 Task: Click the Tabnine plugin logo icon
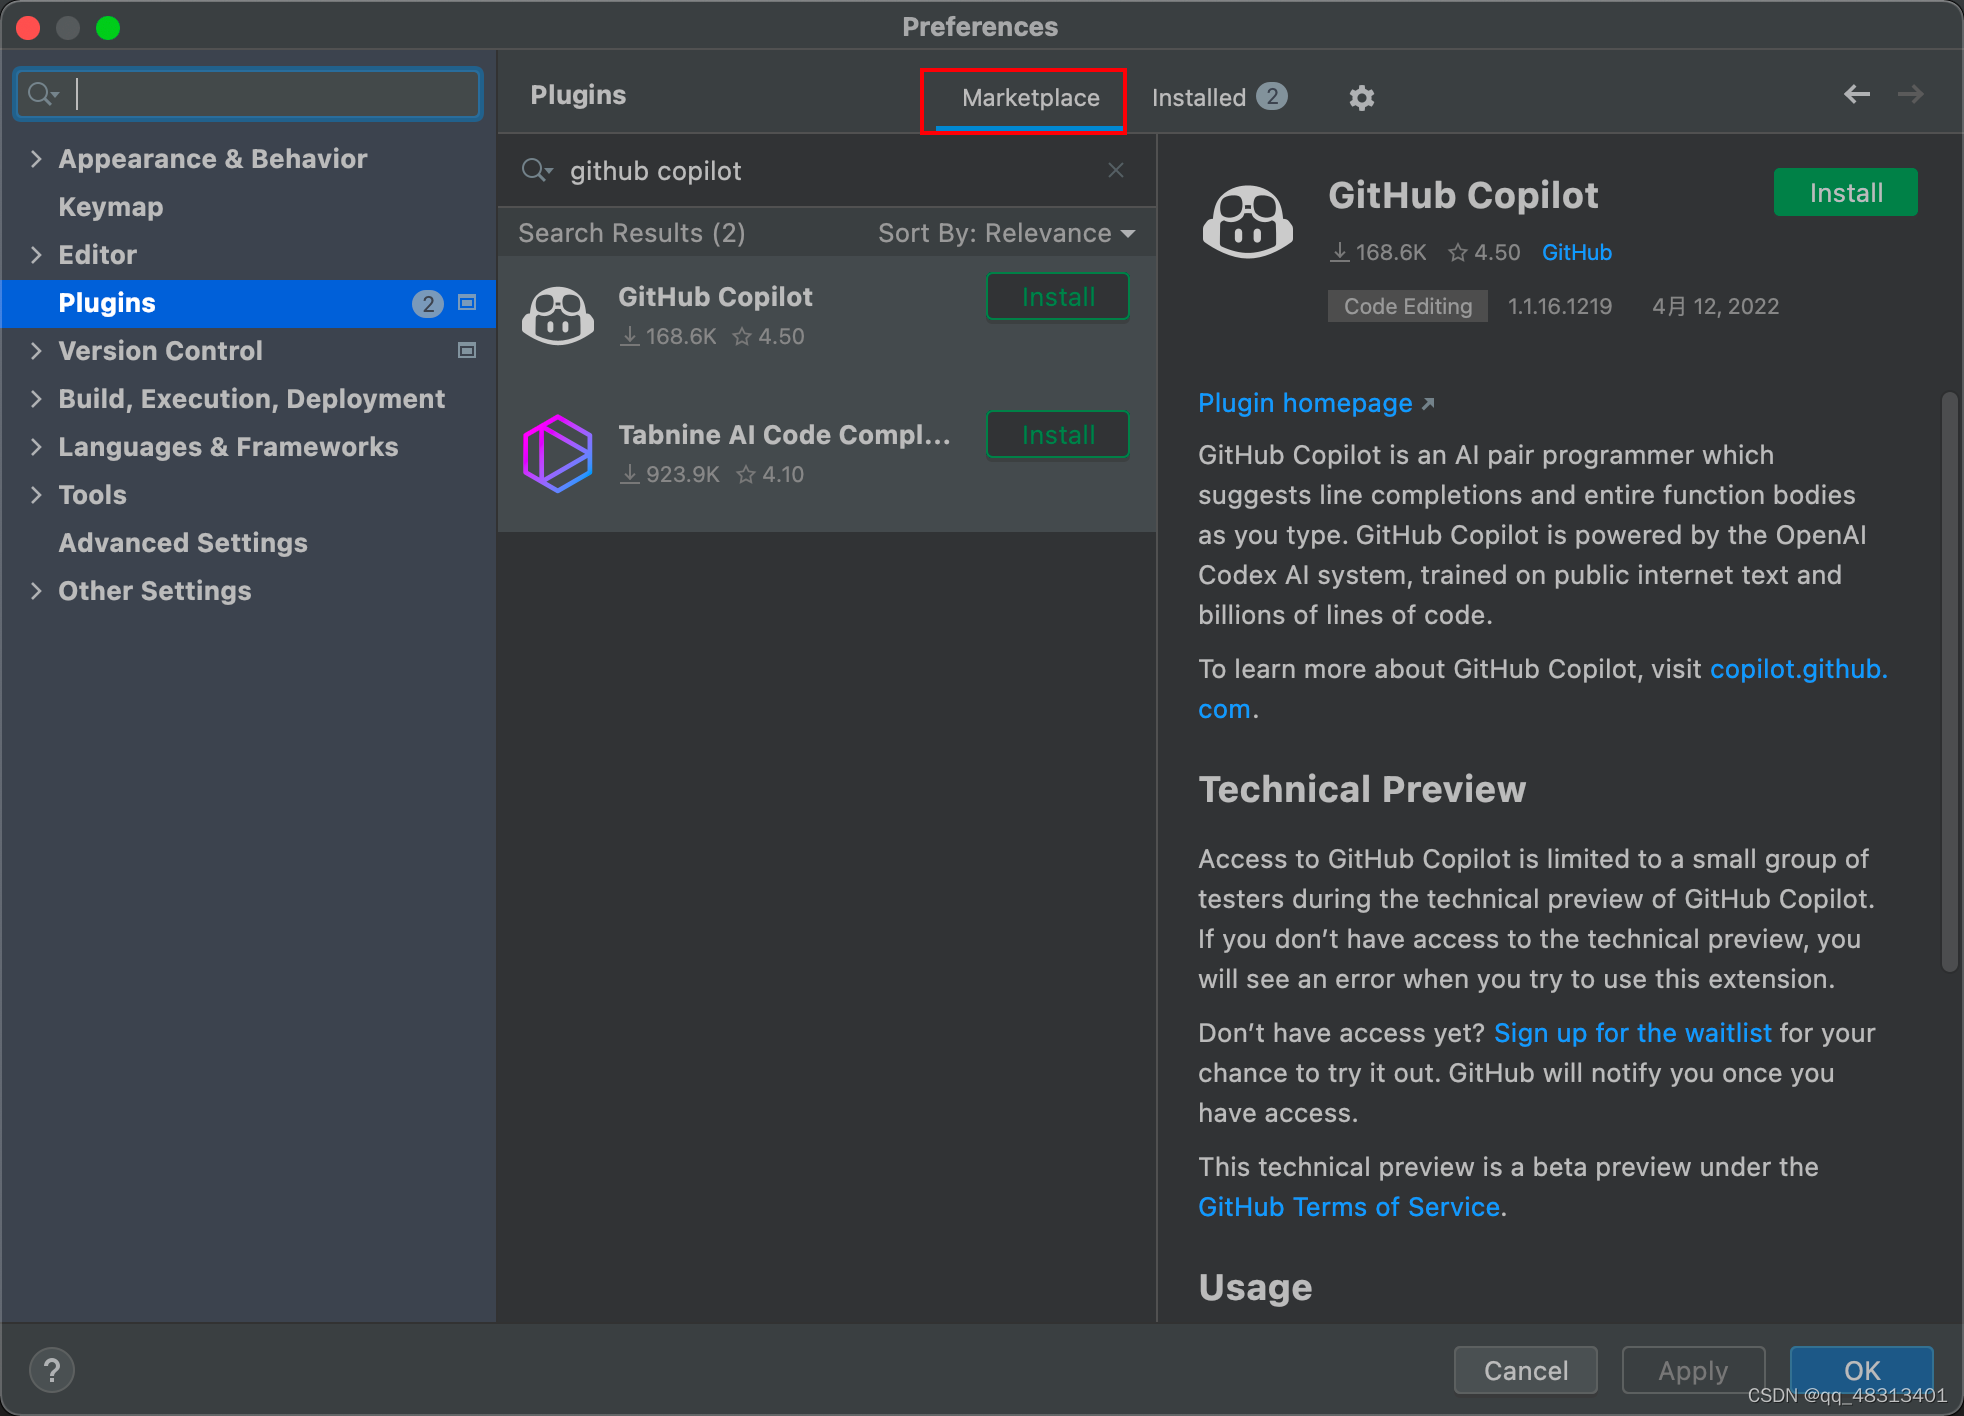click(558, 454)
